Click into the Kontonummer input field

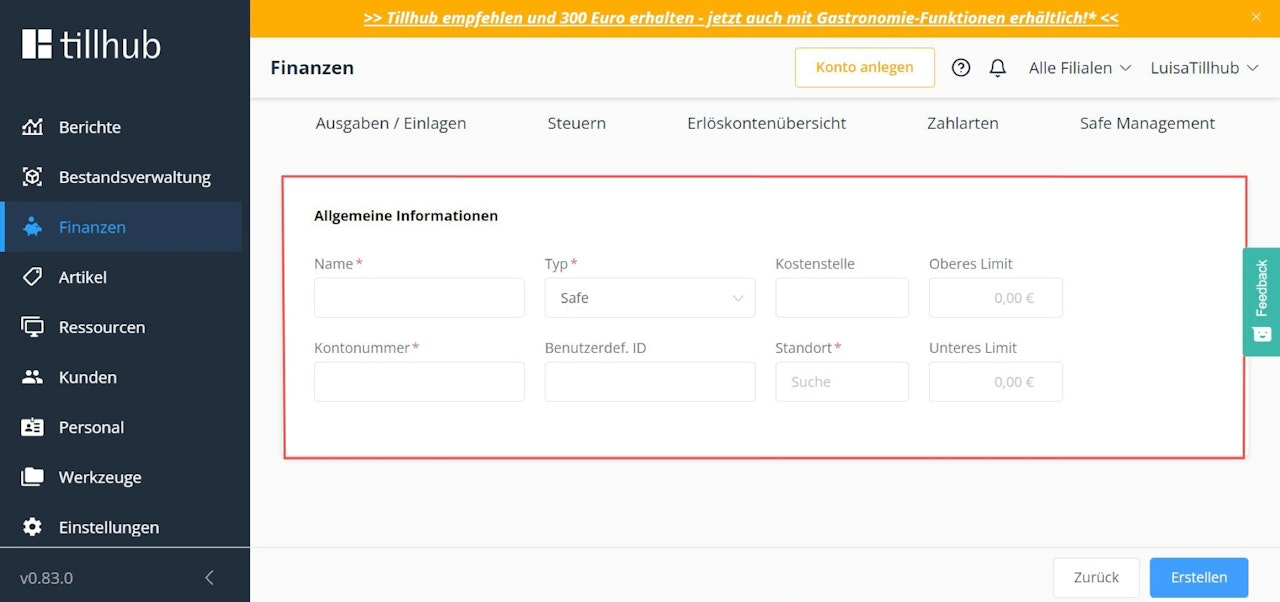pyautogui.click(x=419, y=382)
